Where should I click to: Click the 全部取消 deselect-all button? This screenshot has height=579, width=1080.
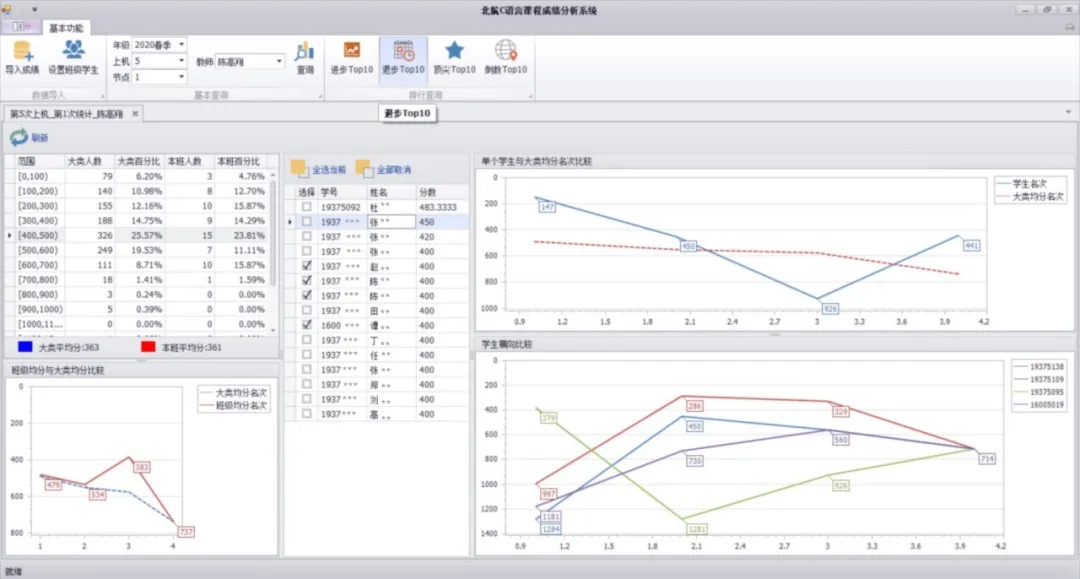pyautogui.click(x=384, y=170)
